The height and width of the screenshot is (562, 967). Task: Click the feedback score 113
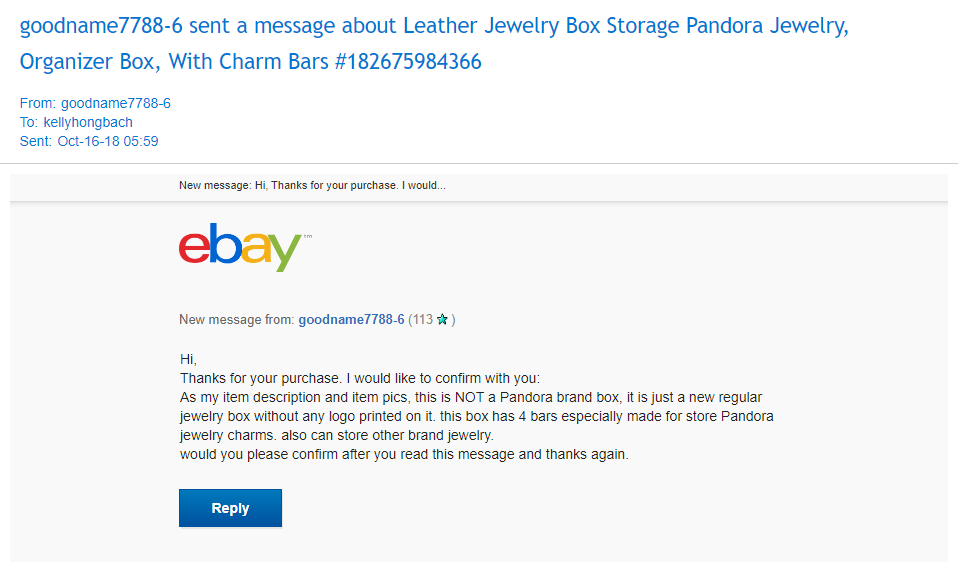tap(421, 320)
